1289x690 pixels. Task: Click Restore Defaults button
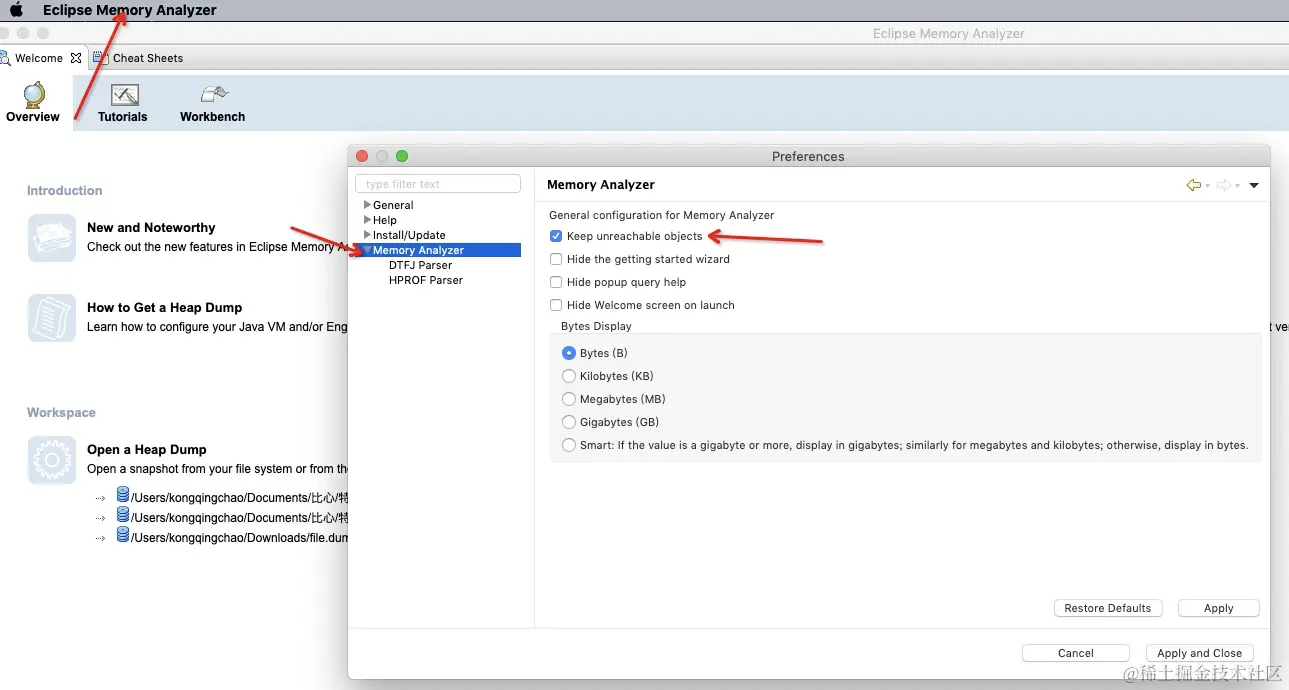click(x=1107, y=608)
